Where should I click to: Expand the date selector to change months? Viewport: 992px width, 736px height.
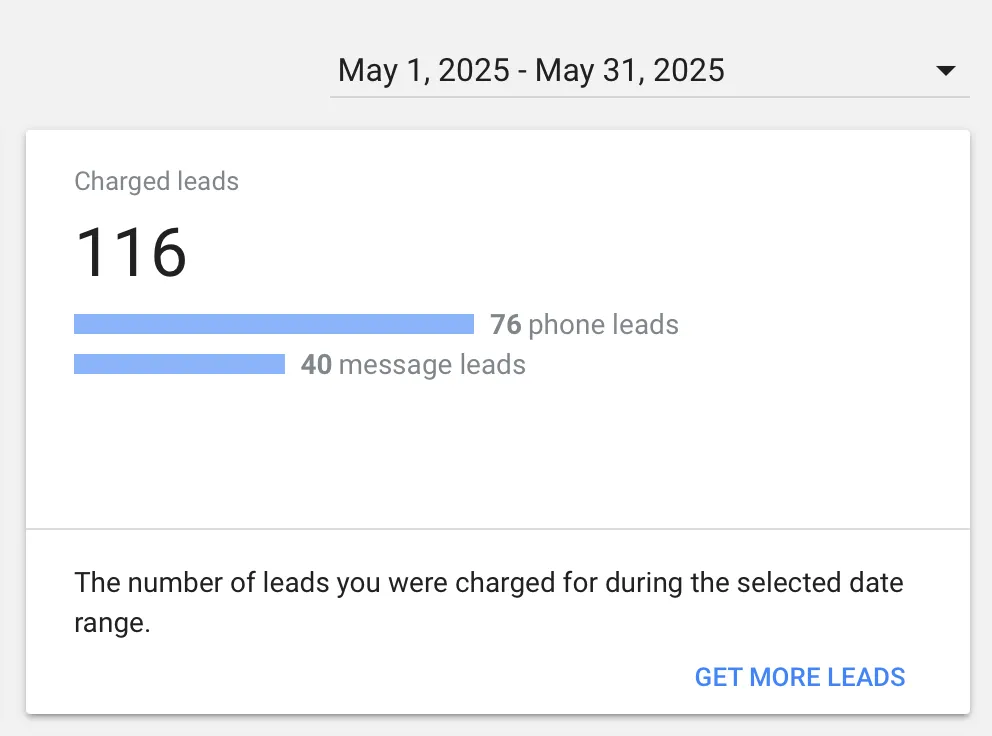(x=944, y=70)
